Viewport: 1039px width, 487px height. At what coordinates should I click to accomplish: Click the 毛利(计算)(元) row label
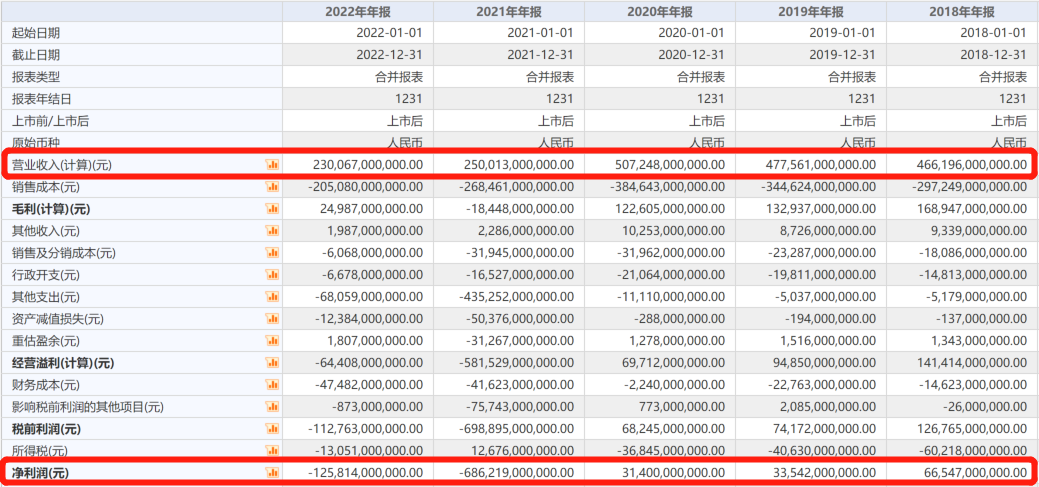coord(51,209)
